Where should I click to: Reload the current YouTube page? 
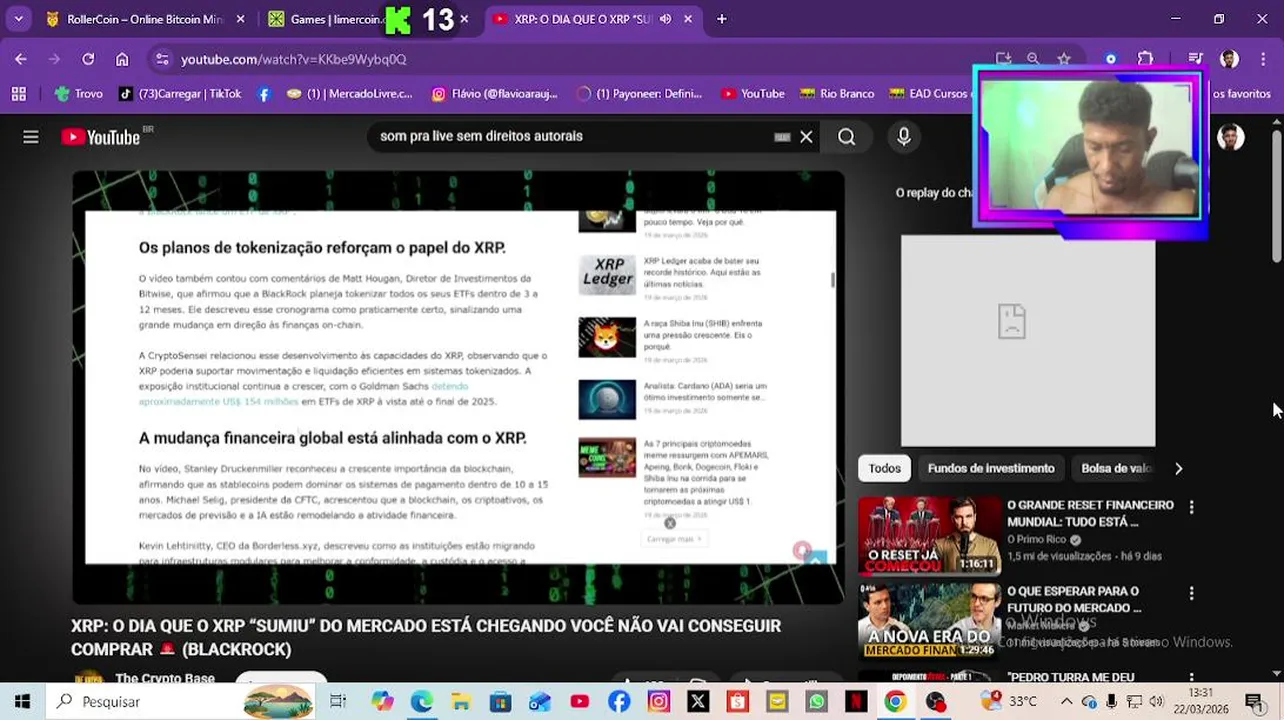coord(88,59)
